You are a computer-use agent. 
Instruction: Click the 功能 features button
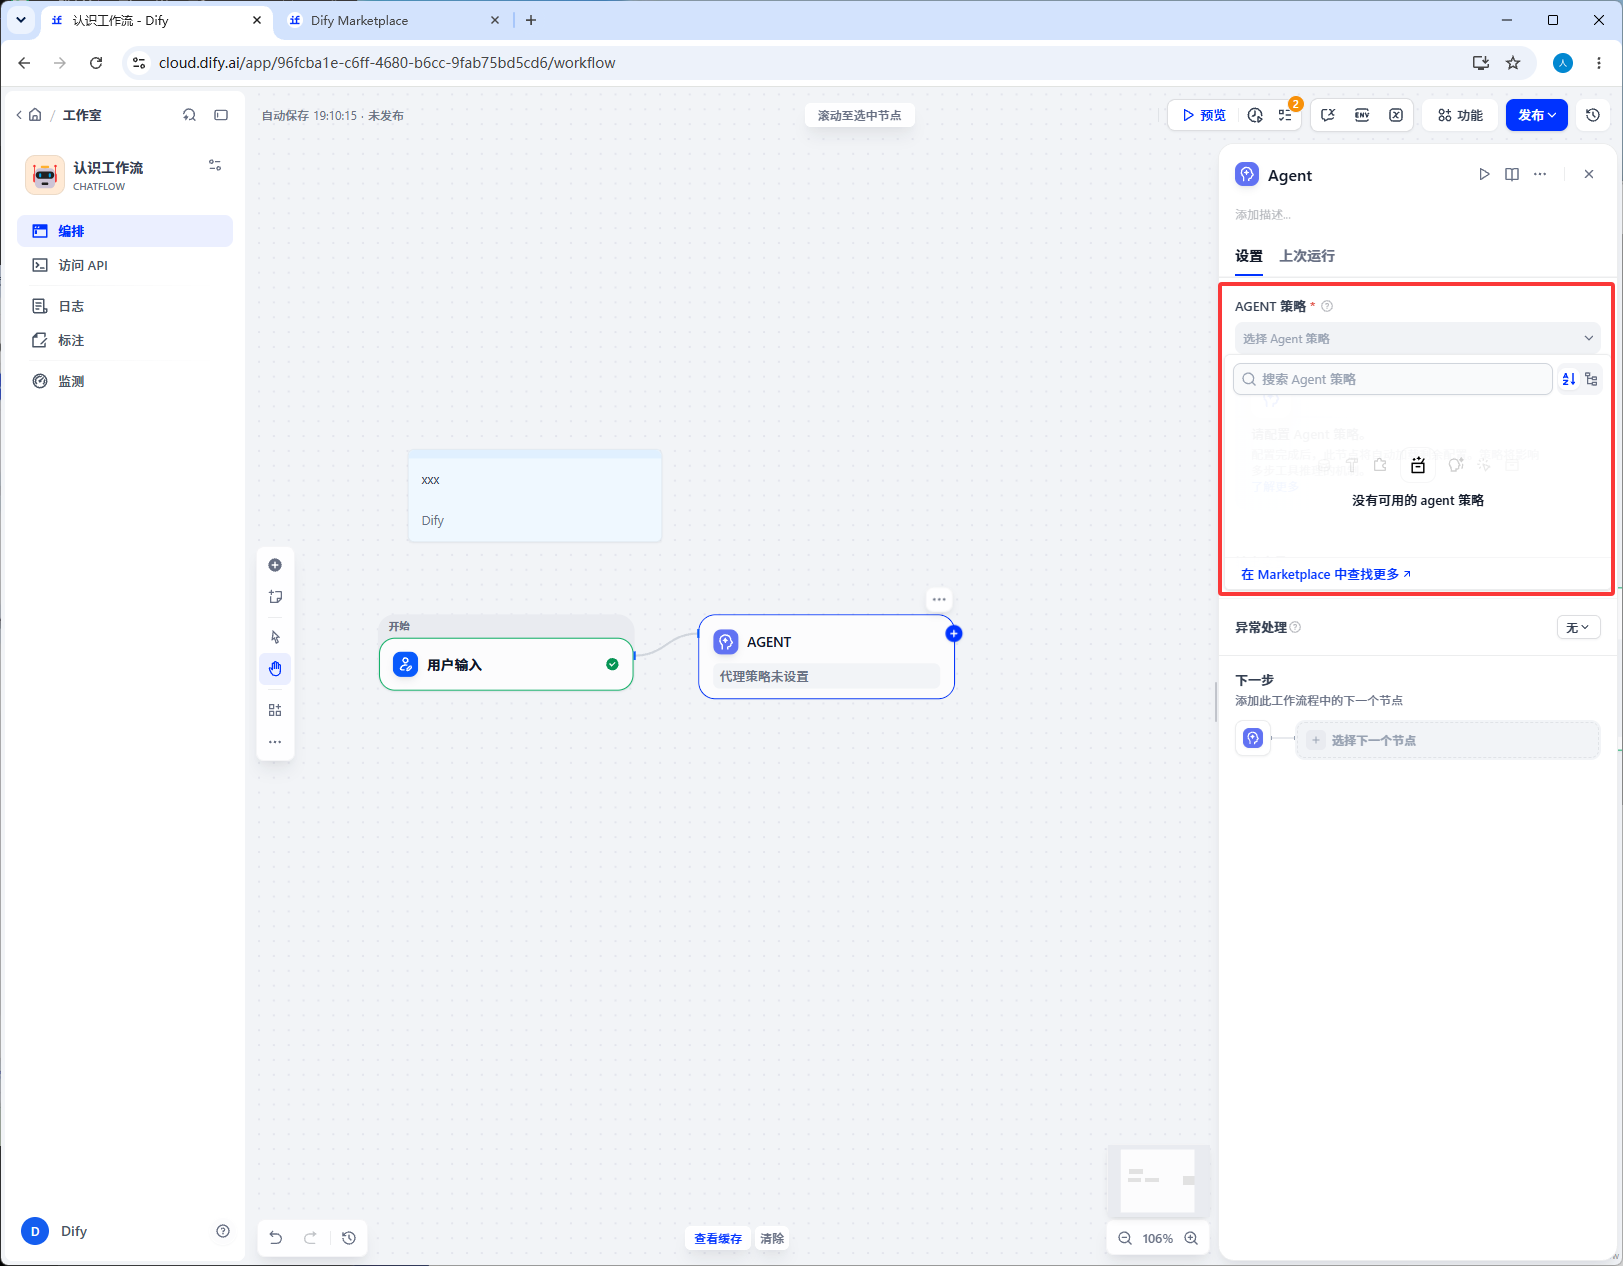(1461, 115)
